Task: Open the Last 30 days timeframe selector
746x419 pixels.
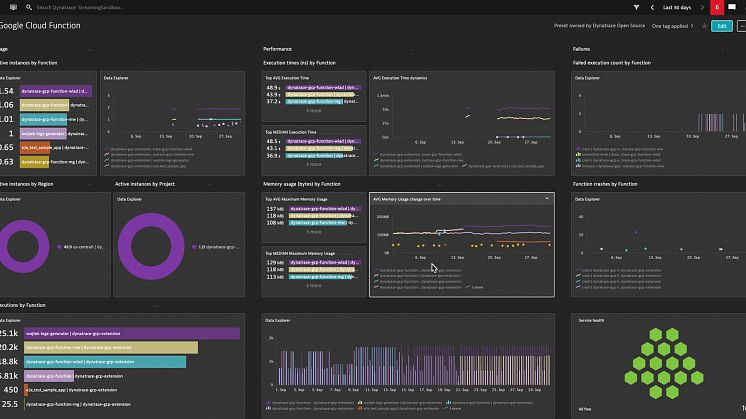Action: pyautogui.click(x=677, y=7)
